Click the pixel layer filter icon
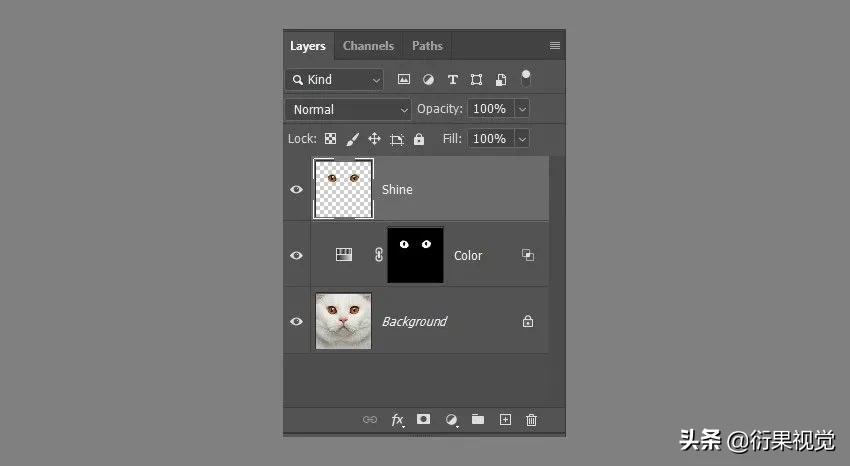The width and height of the screenshot is (850, 466). click(x=404, y=79)
